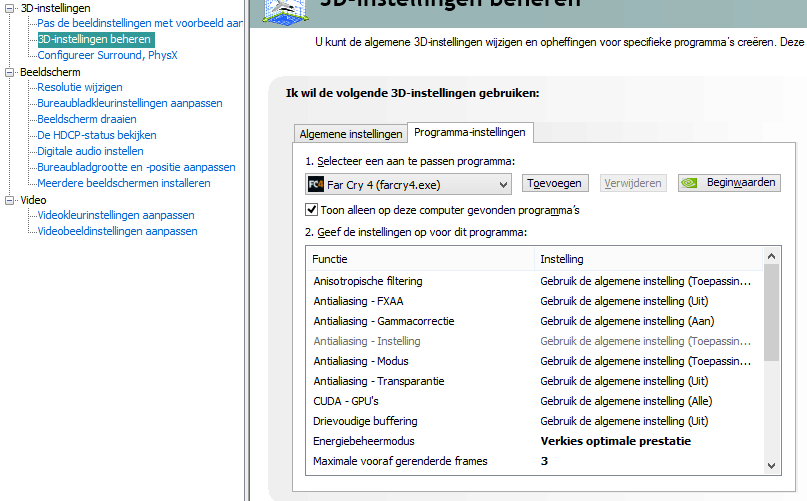Select '3D-instellingen beheren' in the tree
The height and width of the screenshot is (501, 807).
point(96,39)
